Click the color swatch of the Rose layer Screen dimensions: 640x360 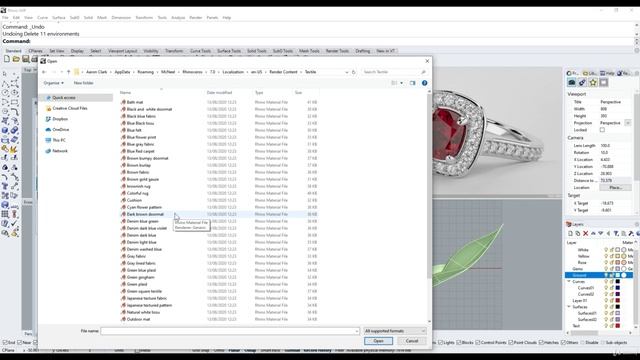point(618,262)
